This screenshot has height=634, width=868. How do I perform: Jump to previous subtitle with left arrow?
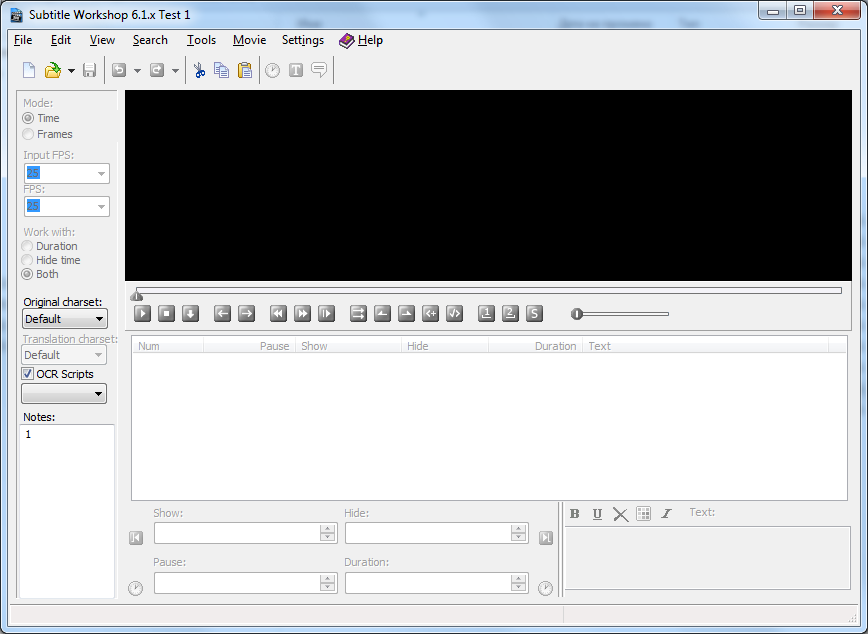tap(223, 313)
